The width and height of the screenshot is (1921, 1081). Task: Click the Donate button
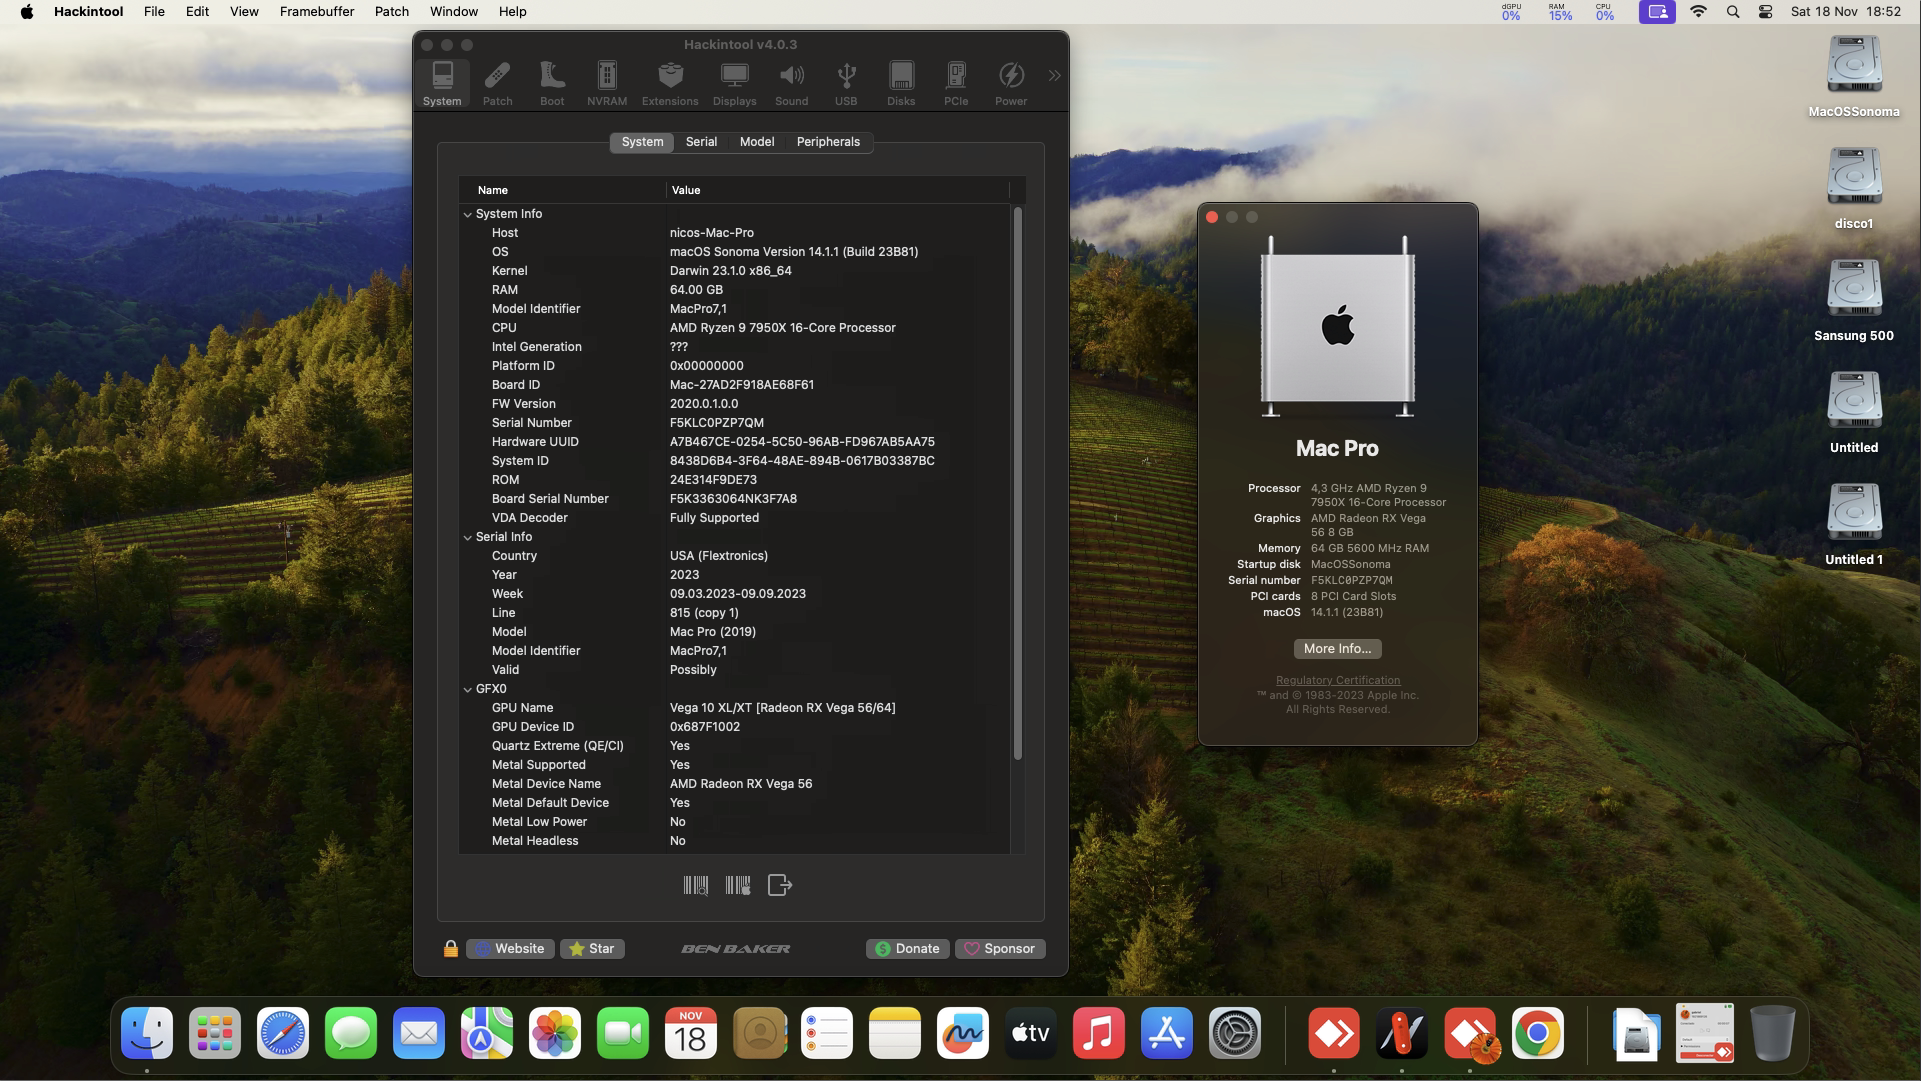[907, 949]
